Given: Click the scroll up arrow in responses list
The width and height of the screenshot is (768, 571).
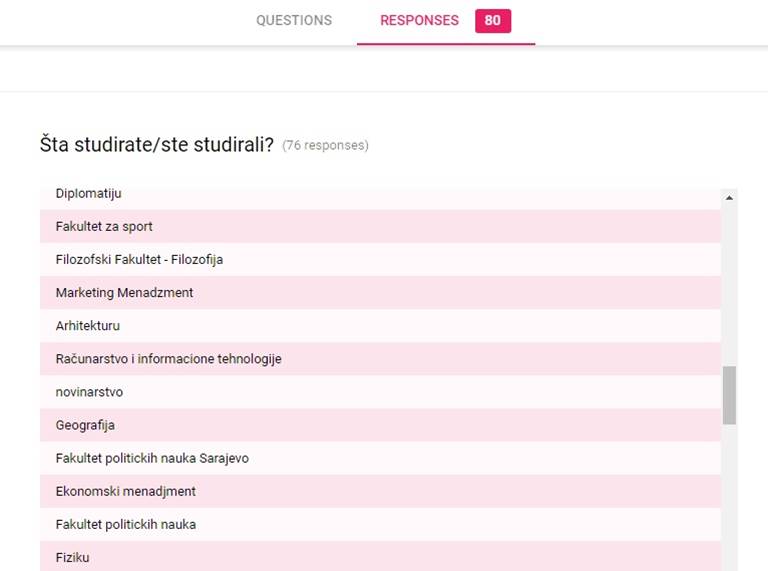Looking at the screenshot, I should (729, 198).
